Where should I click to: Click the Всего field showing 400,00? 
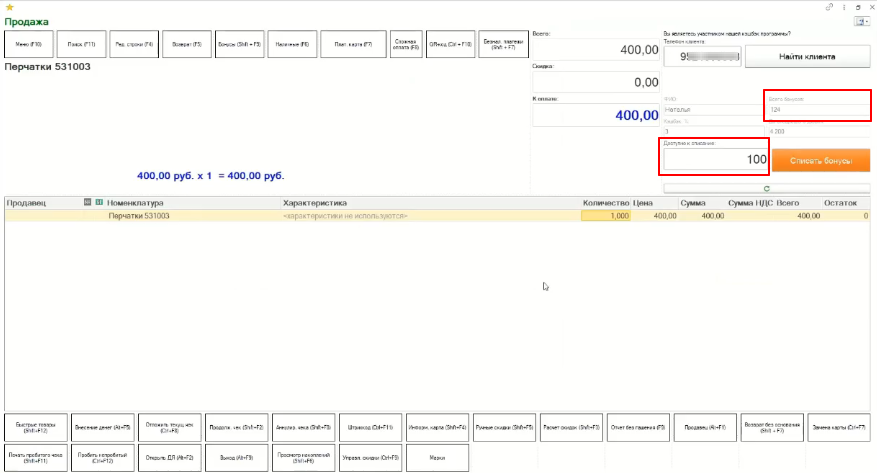pos(596,50)
